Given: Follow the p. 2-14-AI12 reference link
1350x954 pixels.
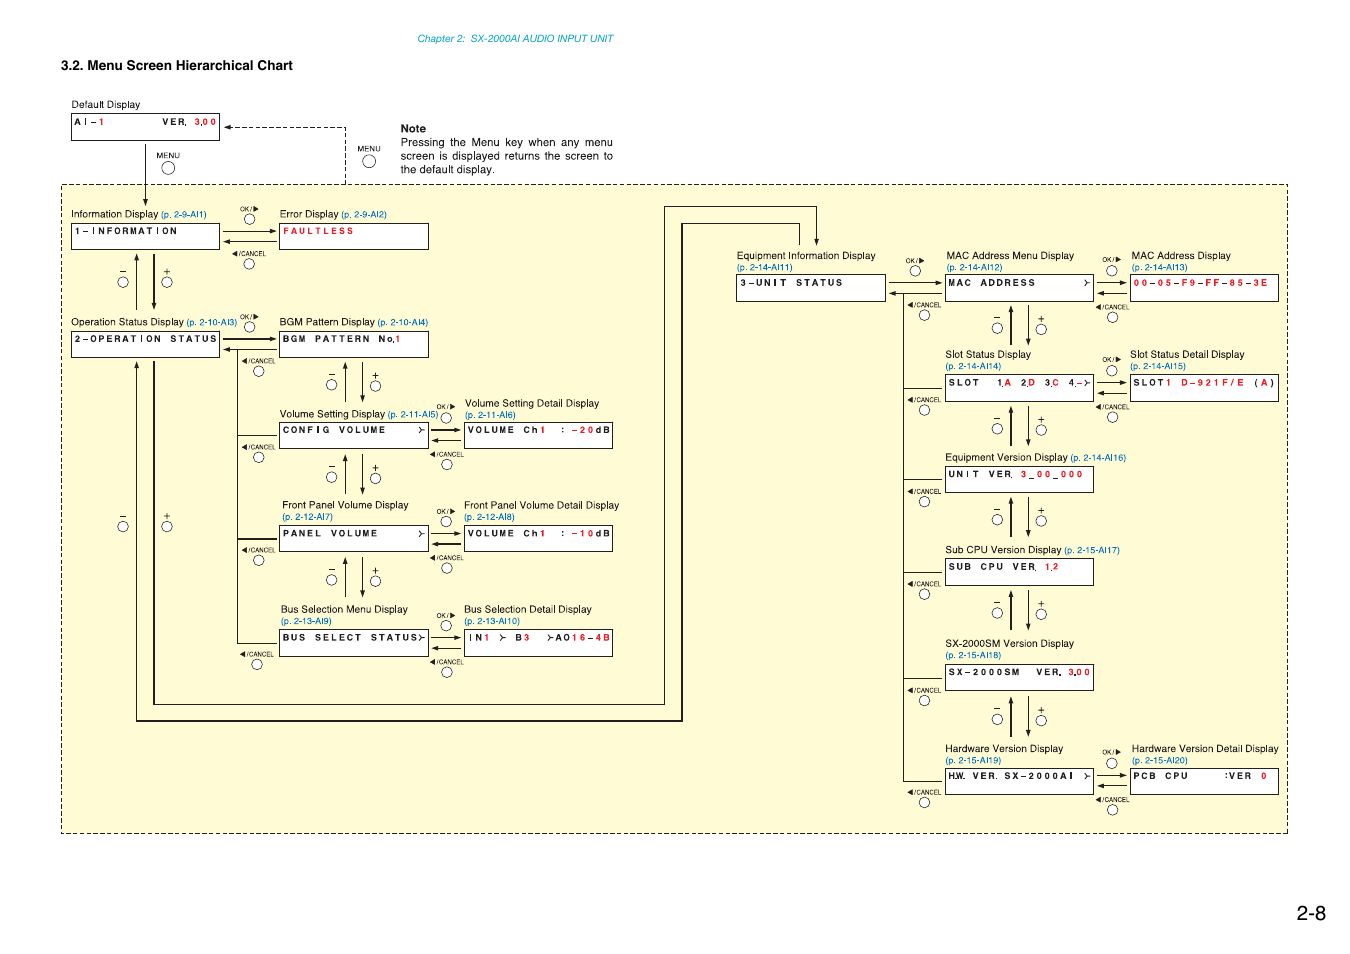Looking at the screenshot, I should point(975,268).
